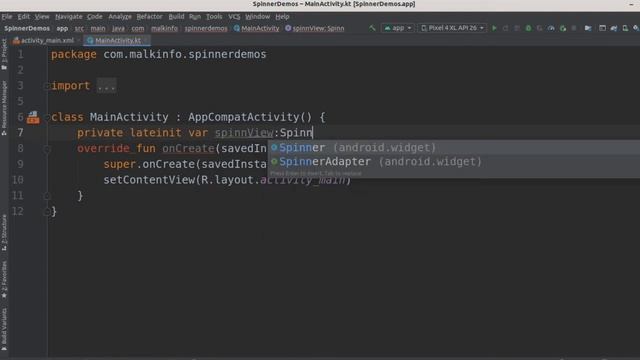Open the Build menu
Viewport: 640px width, 360px height.
tap(176, 17)
